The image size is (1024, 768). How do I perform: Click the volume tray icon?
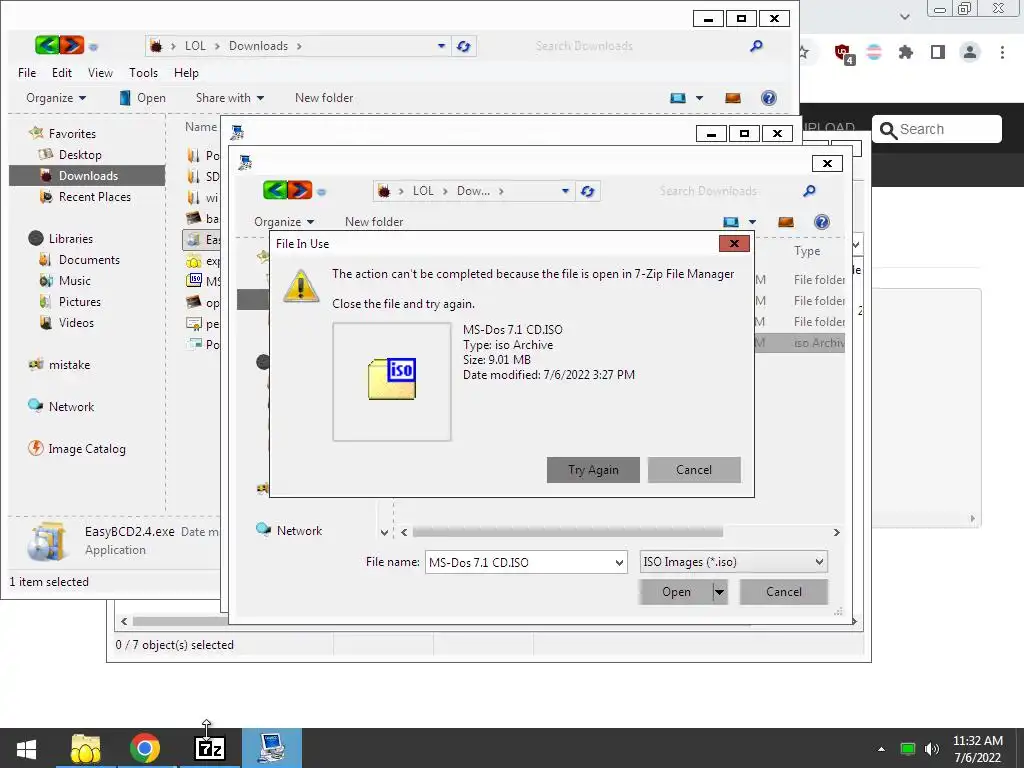click(x=932, y=749)
